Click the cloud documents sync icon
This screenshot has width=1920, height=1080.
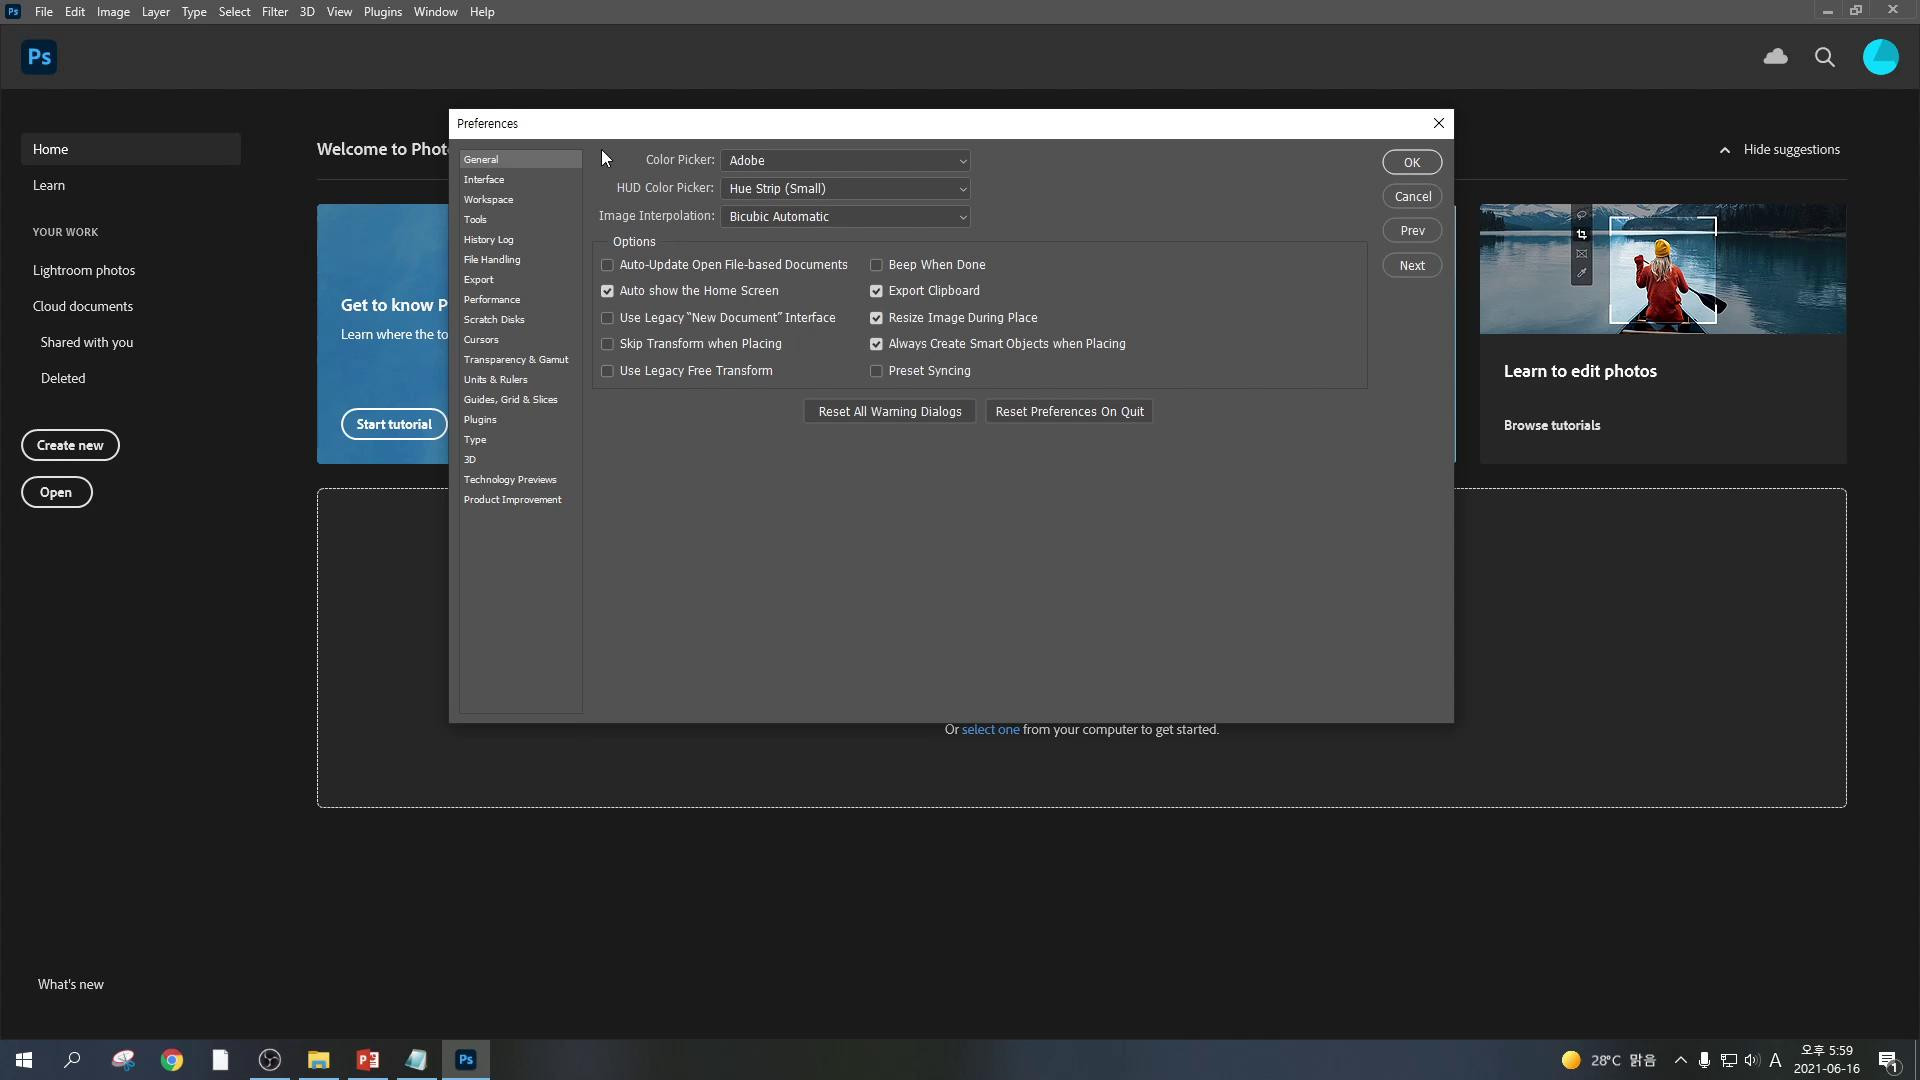1776,57
